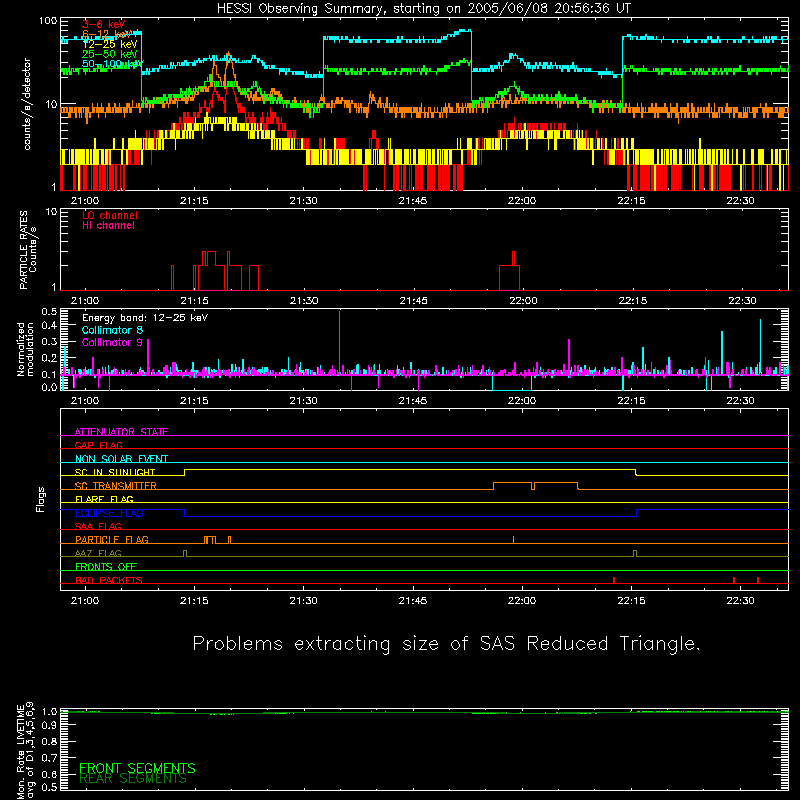Click the SC IN SUNLIGHT flag label

pos(115,472)
